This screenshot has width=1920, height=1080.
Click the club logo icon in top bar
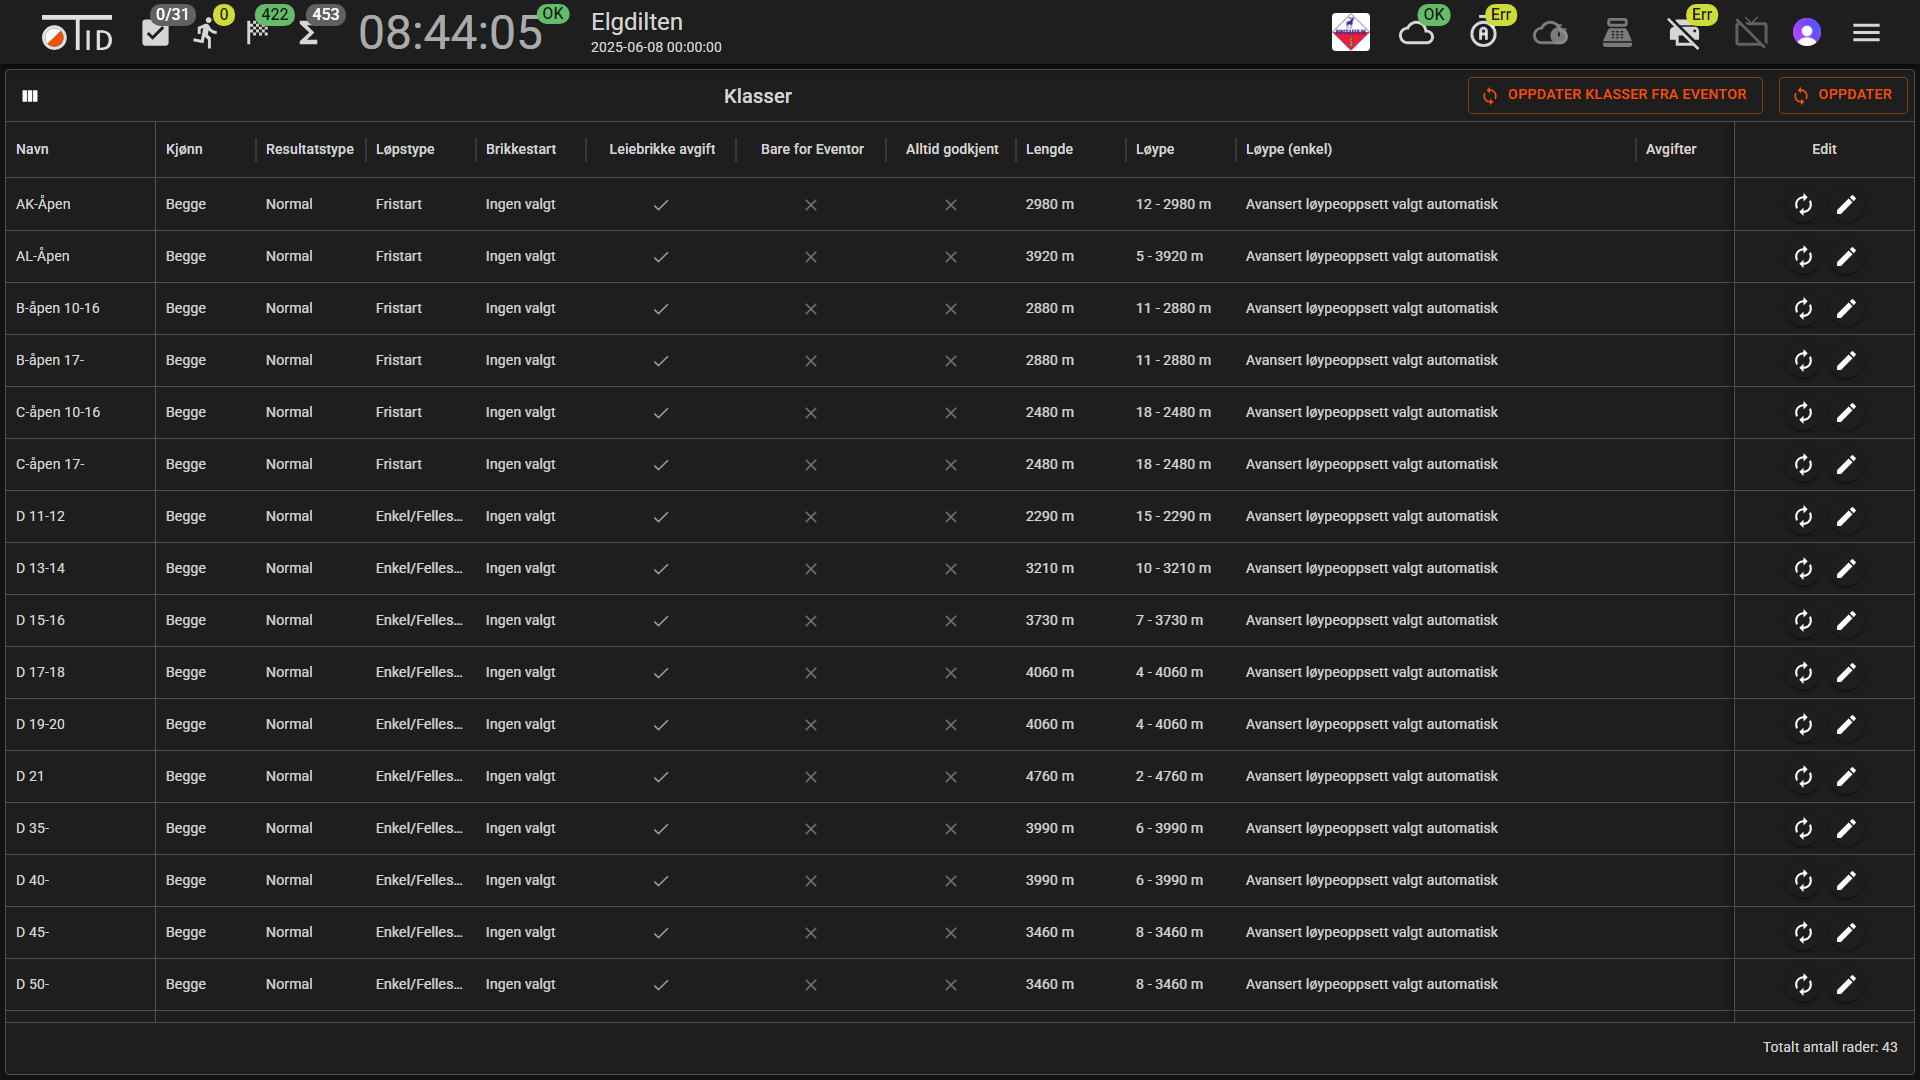[1350, 33]
